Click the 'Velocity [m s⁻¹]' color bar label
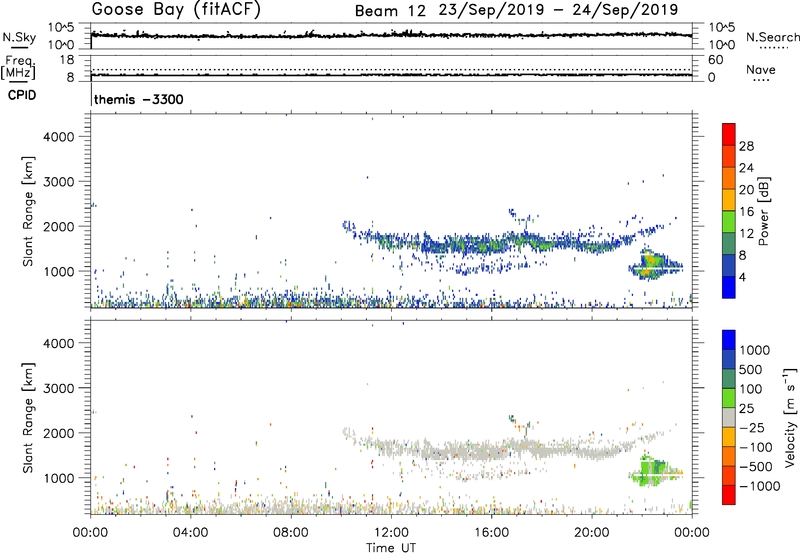800x554 pixels. 790,417
